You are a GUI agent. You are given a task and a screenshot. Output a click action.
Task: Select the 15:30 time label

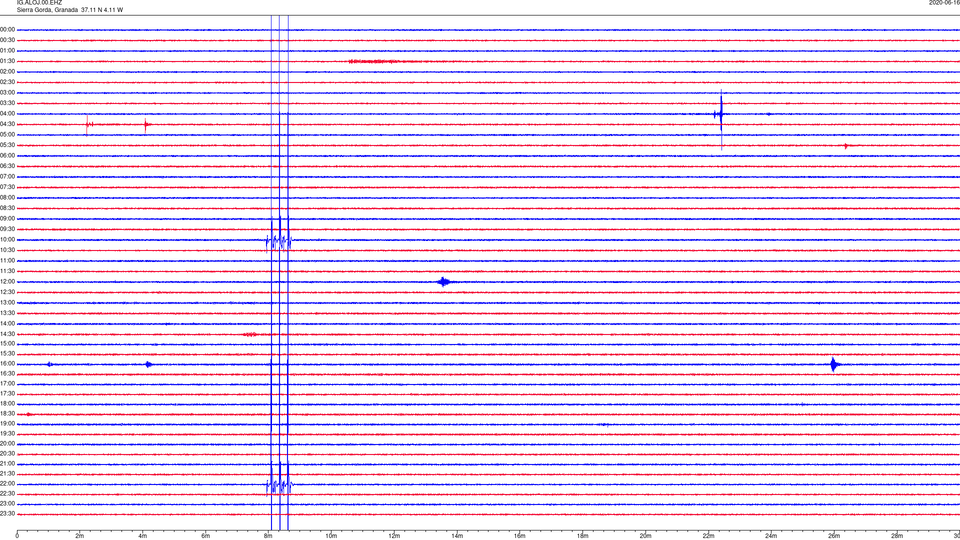click(x=8, y=354)
